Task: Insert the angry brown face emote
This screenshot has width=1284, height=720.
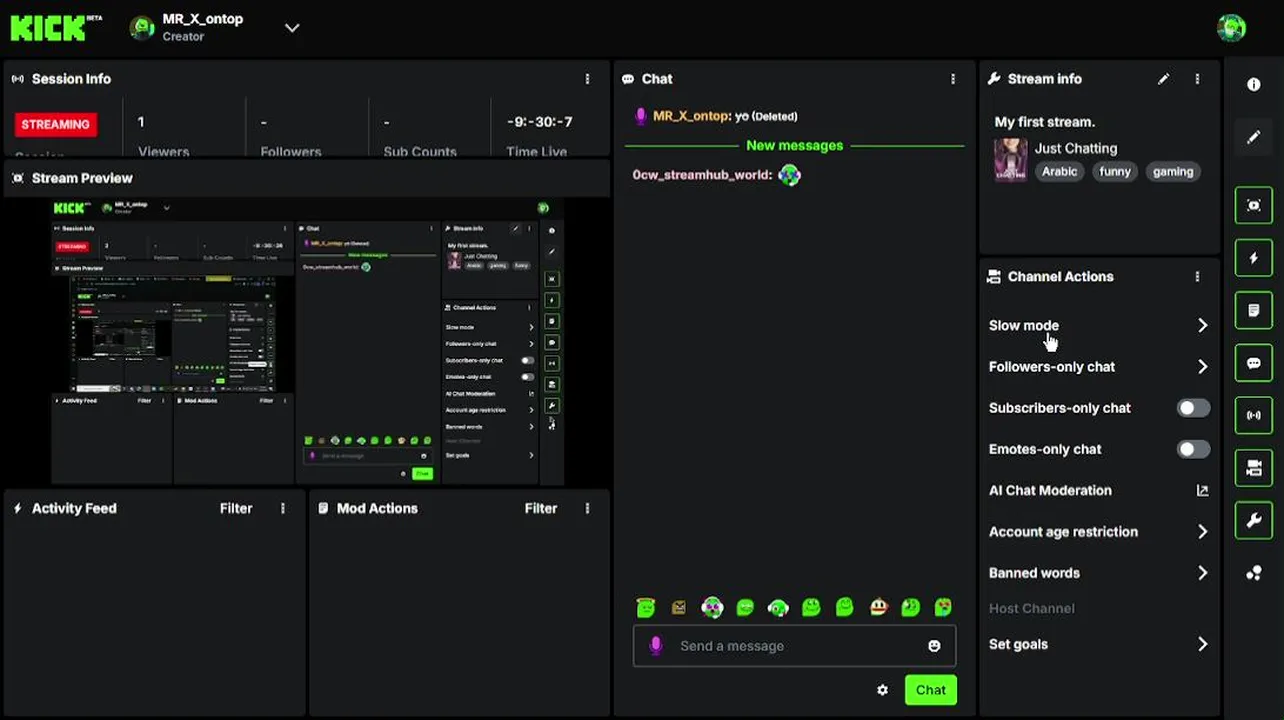Action: (679, 607)
